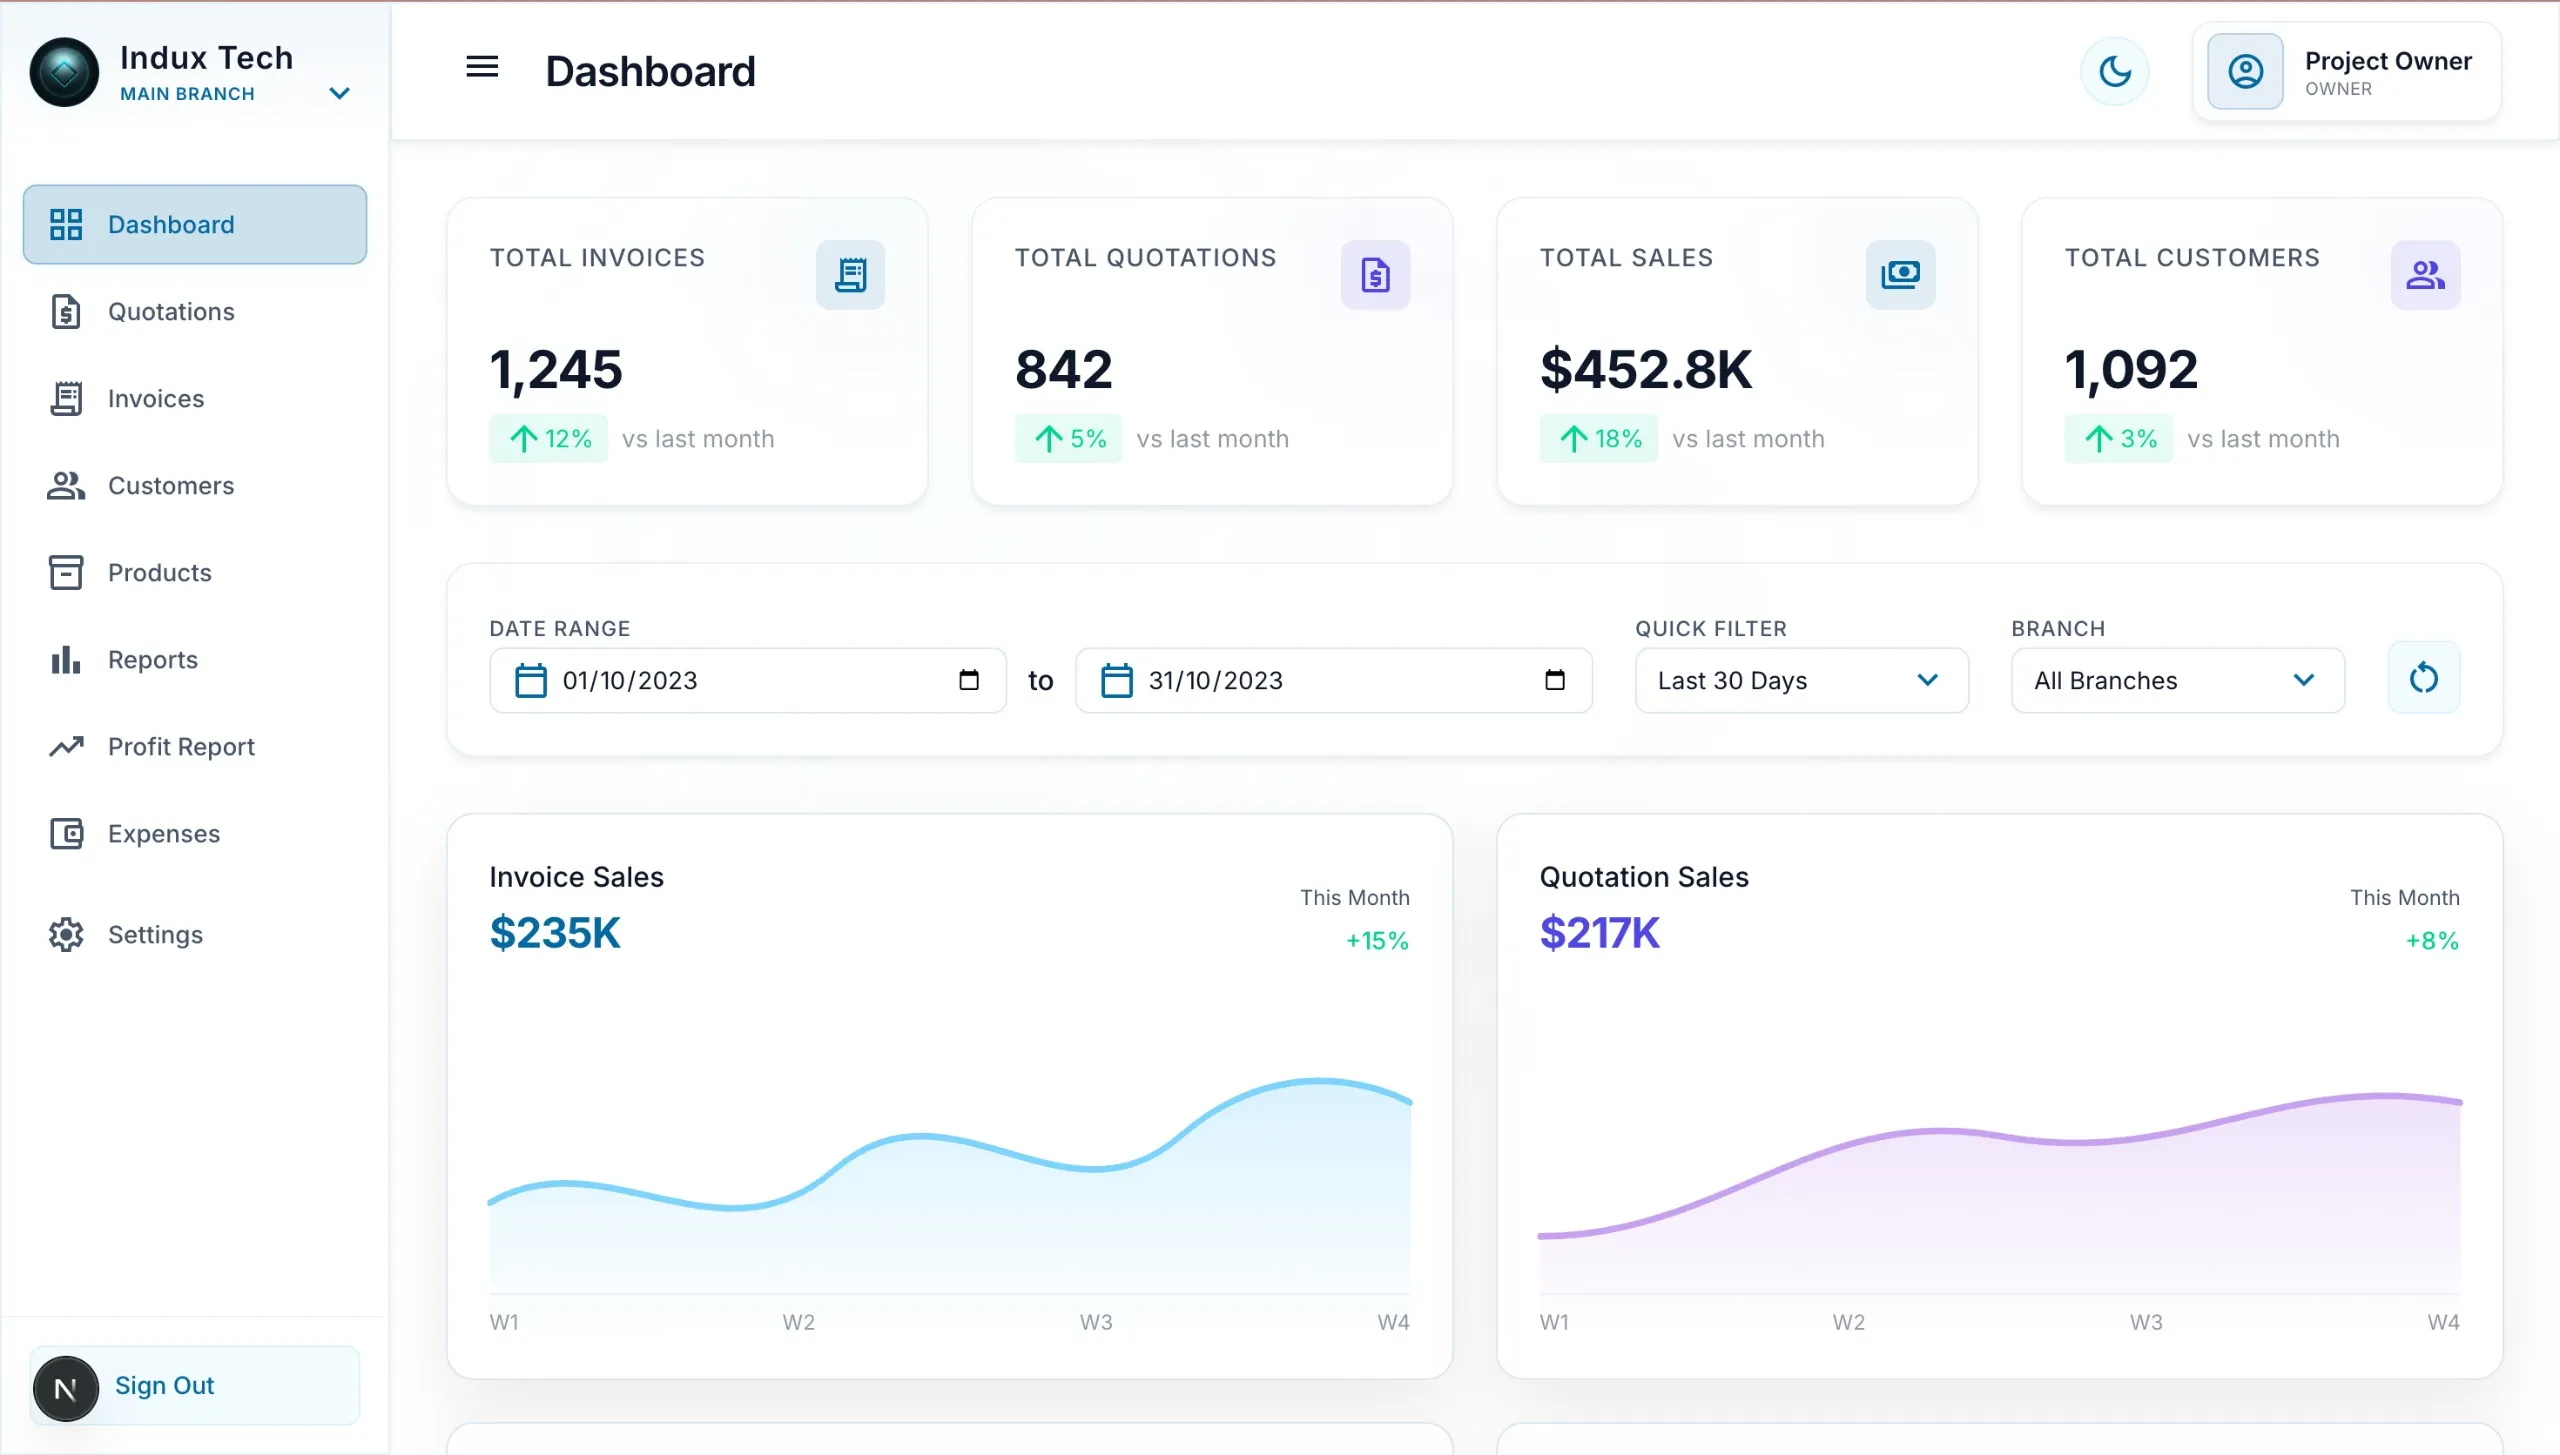Screen dimensions: 2560x1455
Task: Click the Total Customers people icon
Action: [x=2425, y=274]
